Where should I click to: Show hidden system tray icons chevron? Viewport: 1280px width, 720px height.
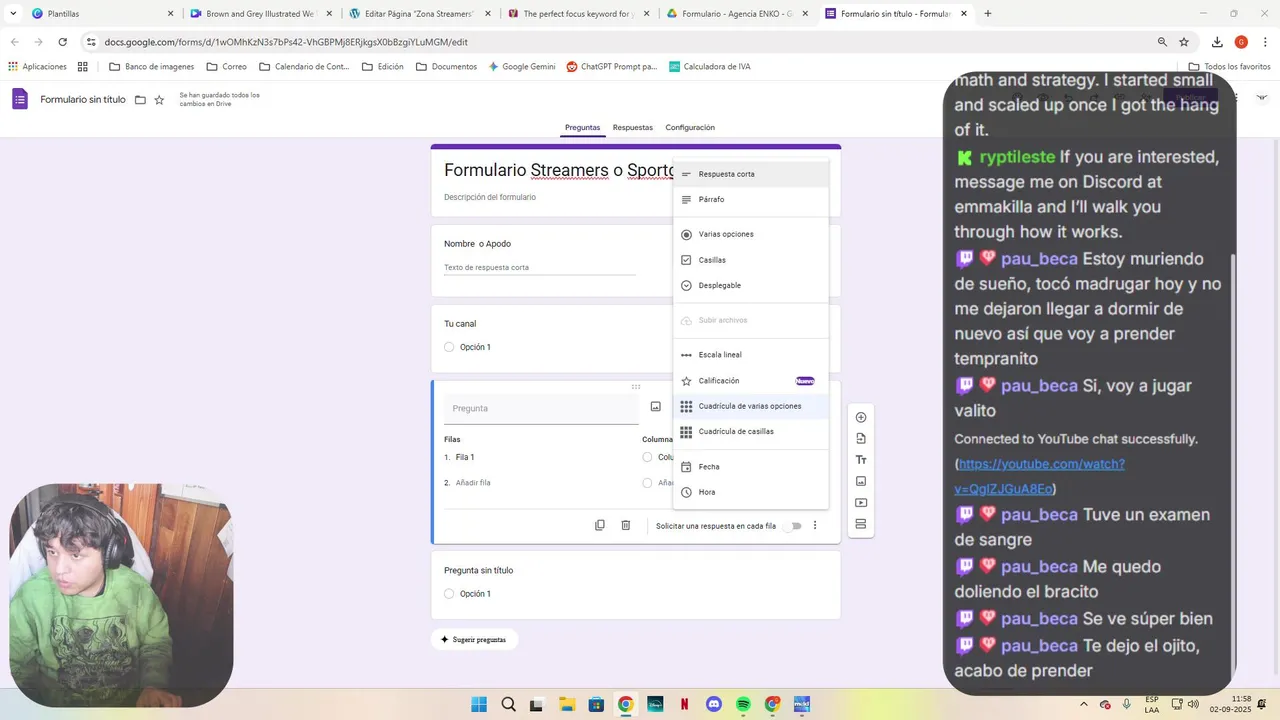tap(1083, 704)
